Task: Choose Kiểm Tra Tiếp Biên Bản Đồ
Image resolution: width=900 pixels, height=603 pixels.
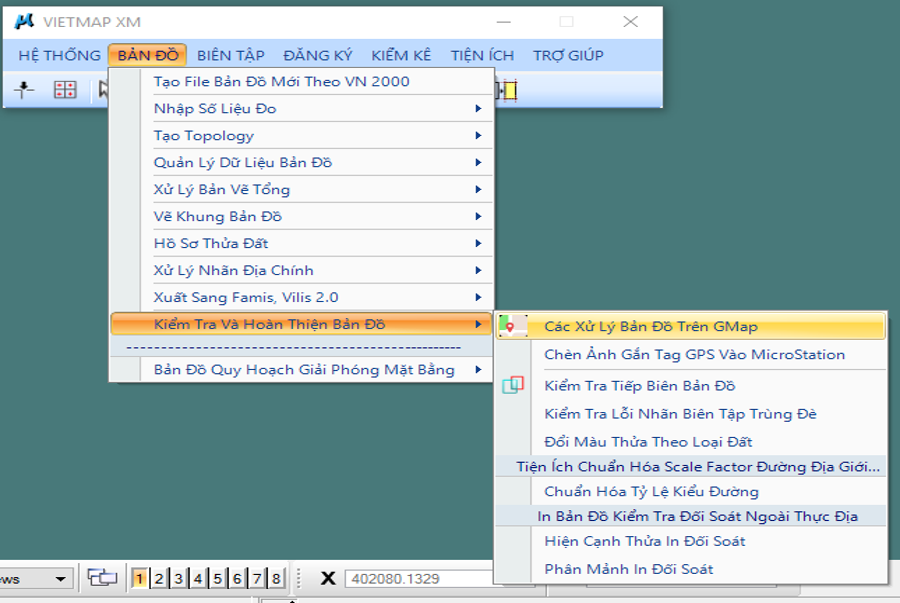Action: tap(691, 386)
